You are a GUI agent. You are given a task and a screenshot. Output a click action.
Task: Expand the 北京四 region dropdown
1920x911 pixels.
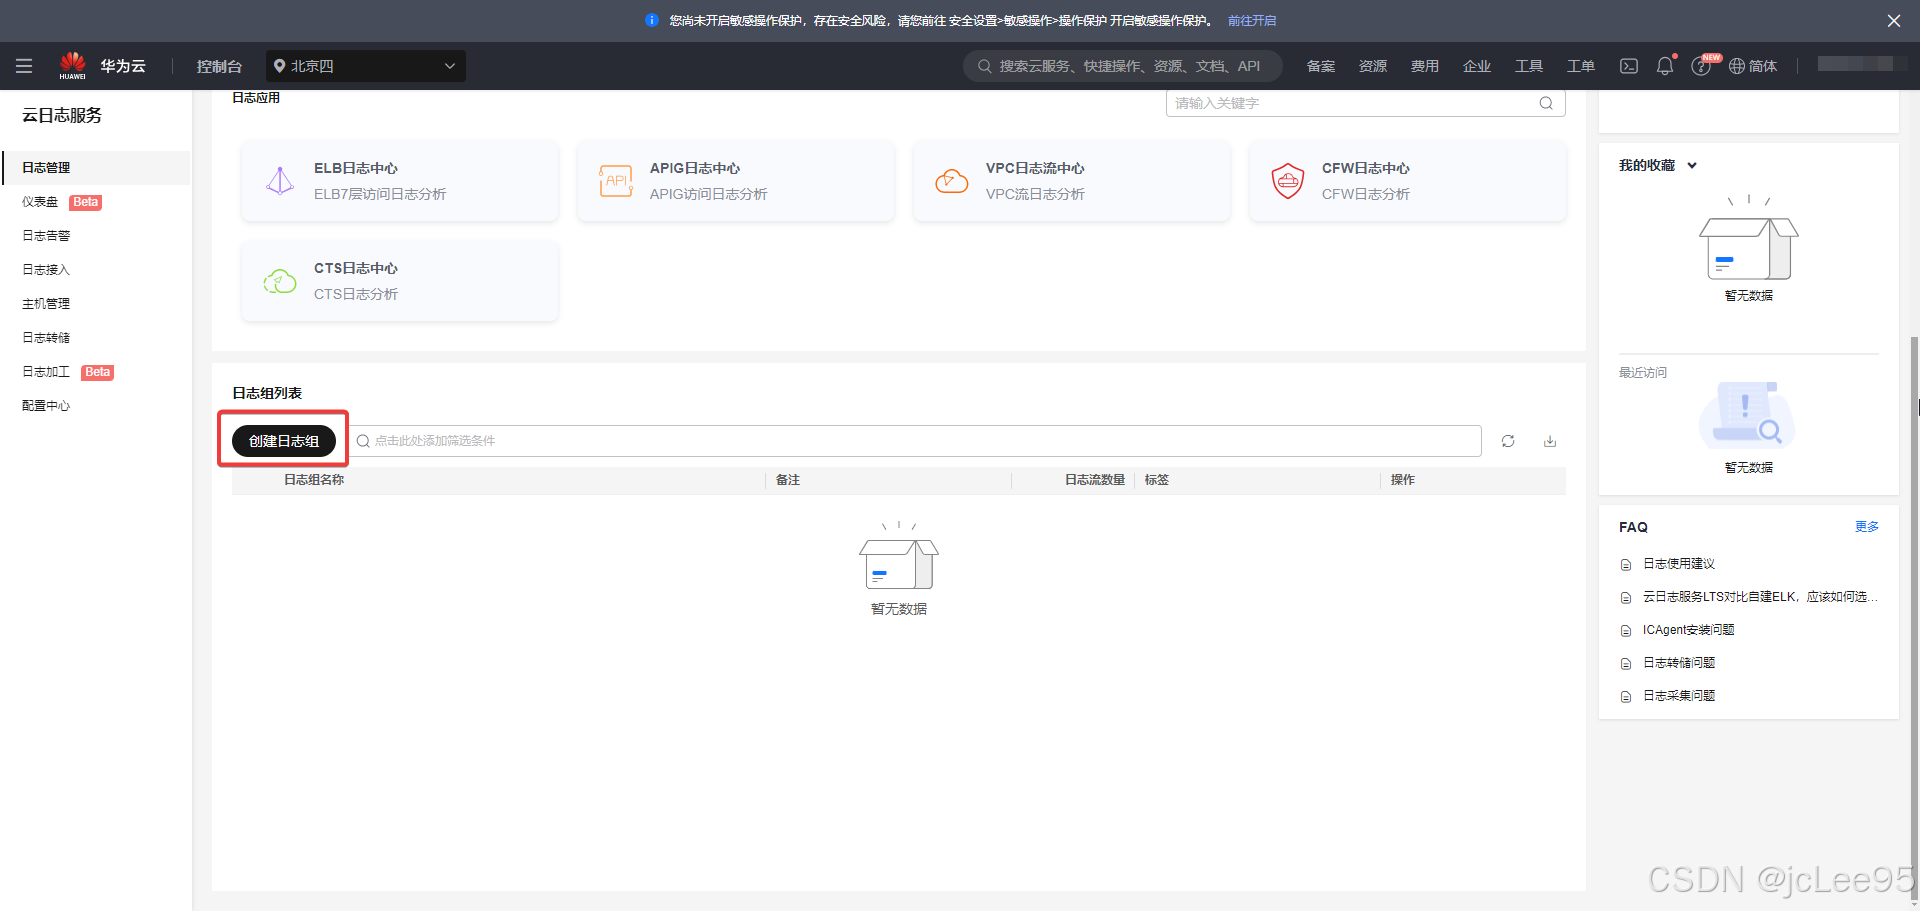(366, 66)
